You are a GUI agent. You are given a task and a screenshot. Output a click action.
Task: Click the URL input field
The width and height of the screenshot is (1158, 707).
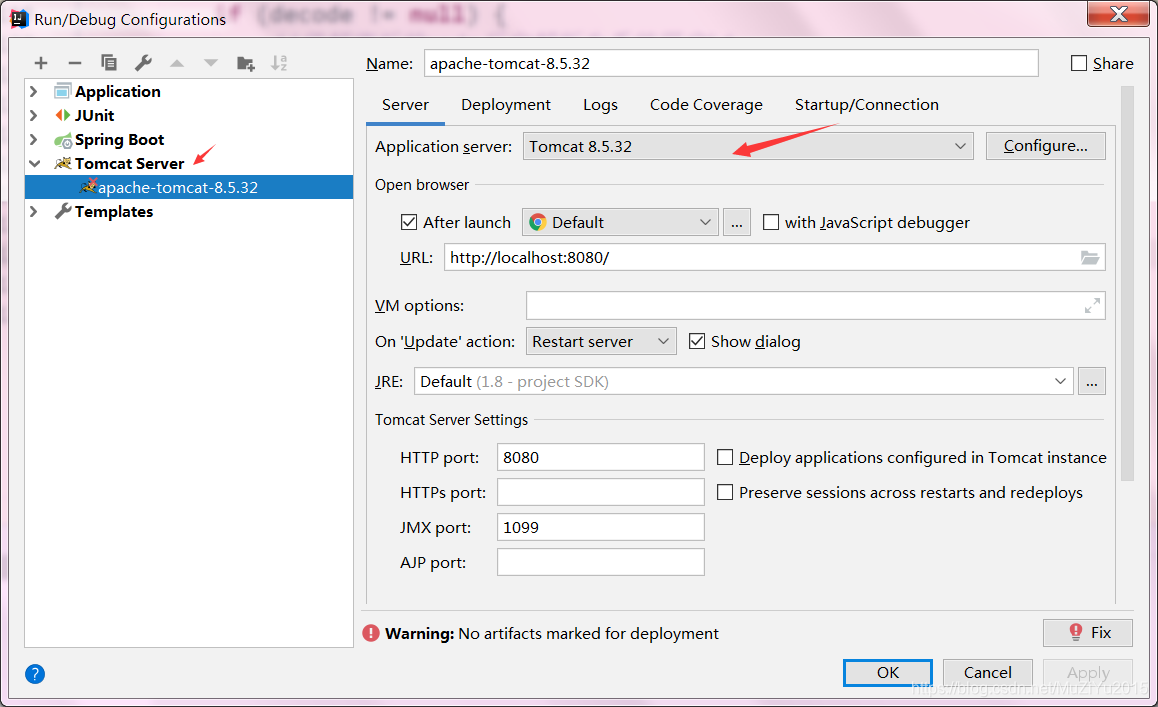(x=774, y=258)
